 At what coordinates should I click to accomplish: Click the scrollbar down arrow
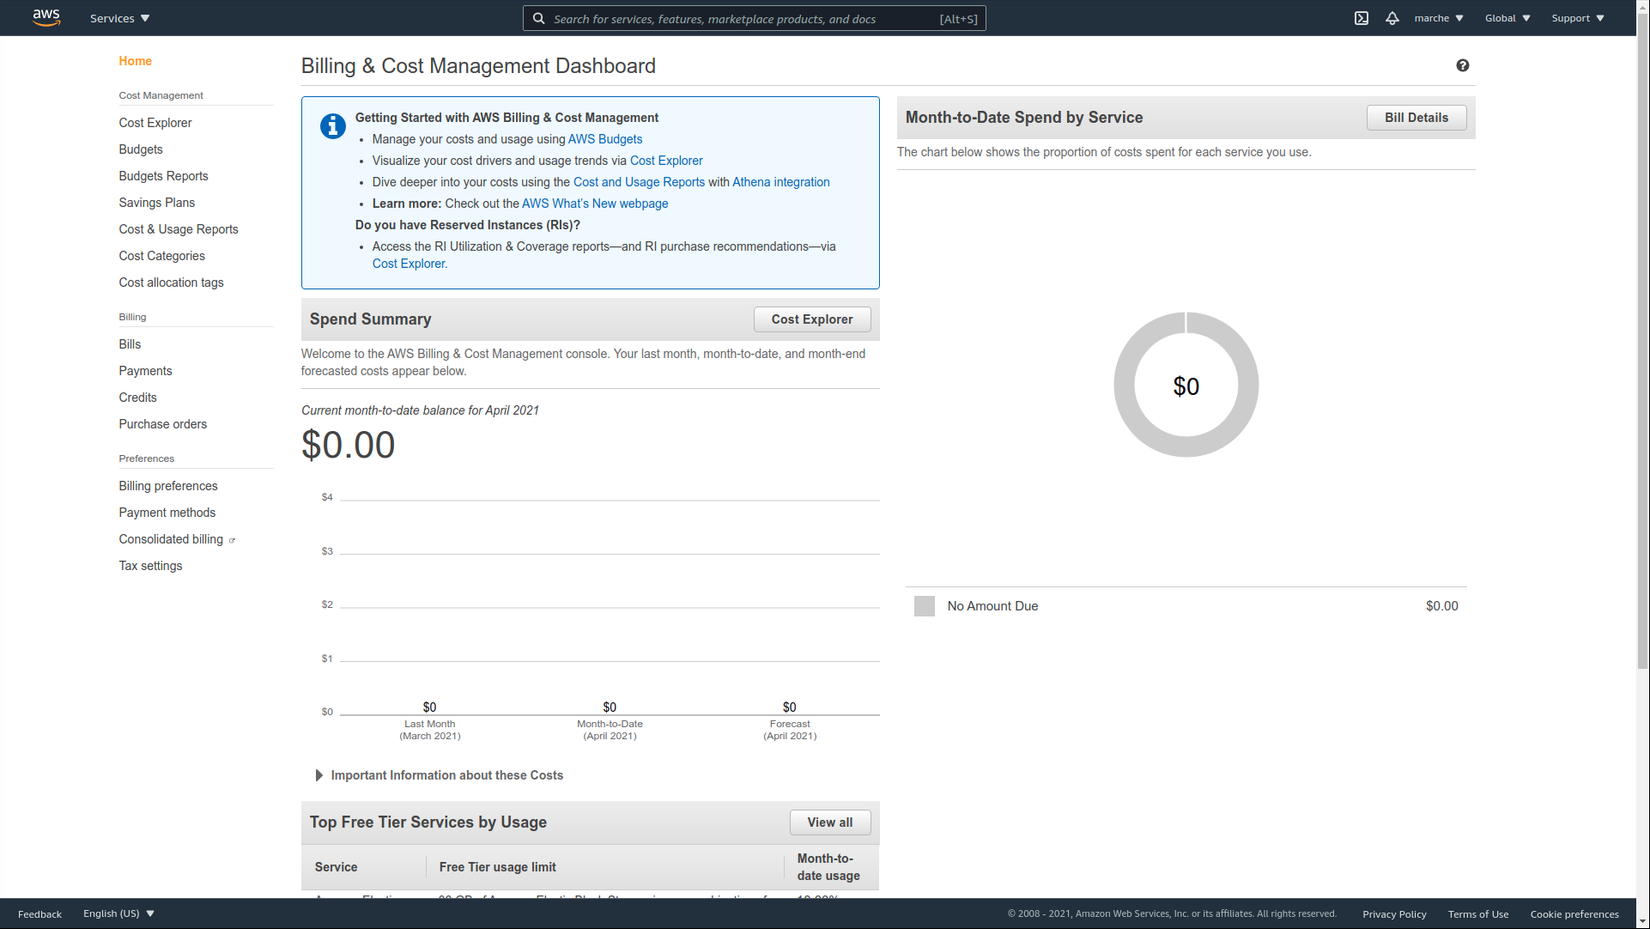point(1643,921)
